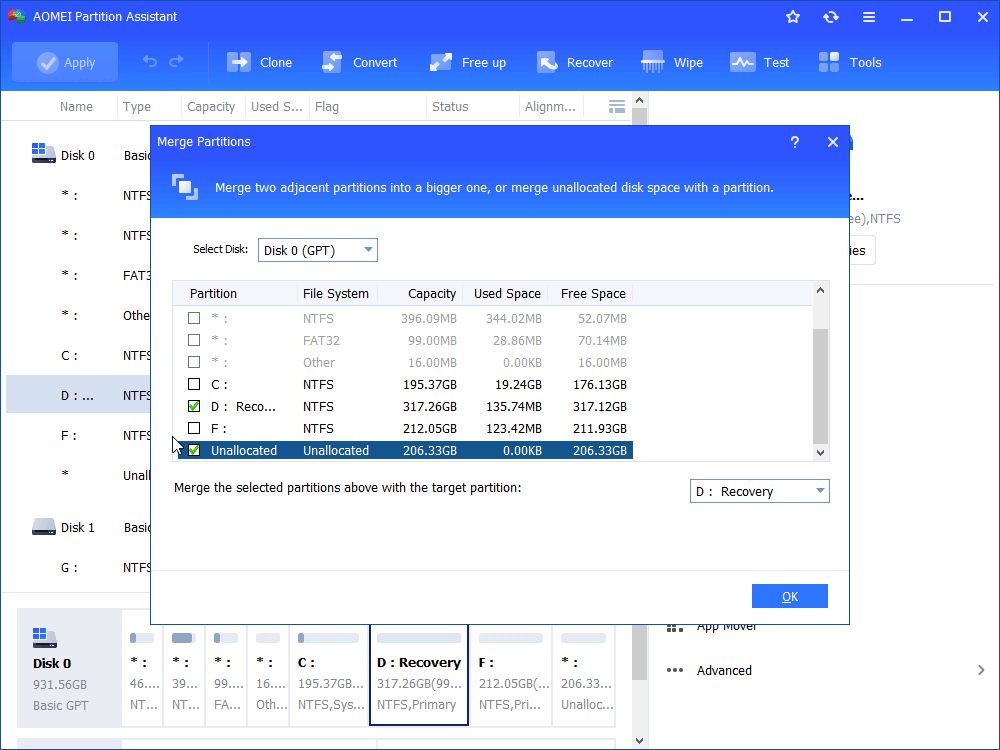Select the D: row in the main partition list
Screen dimensions: 1000x750
tap(78, 395)
